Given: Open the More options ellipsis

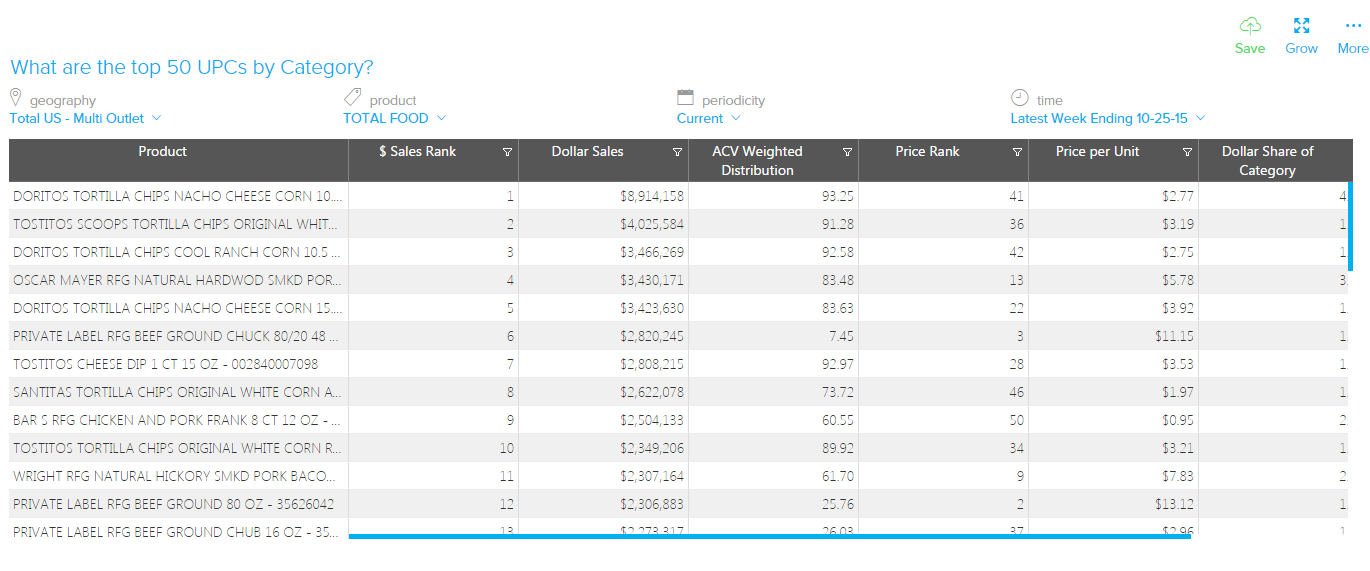Looking at the screenshot, I should pos(1353,26).
